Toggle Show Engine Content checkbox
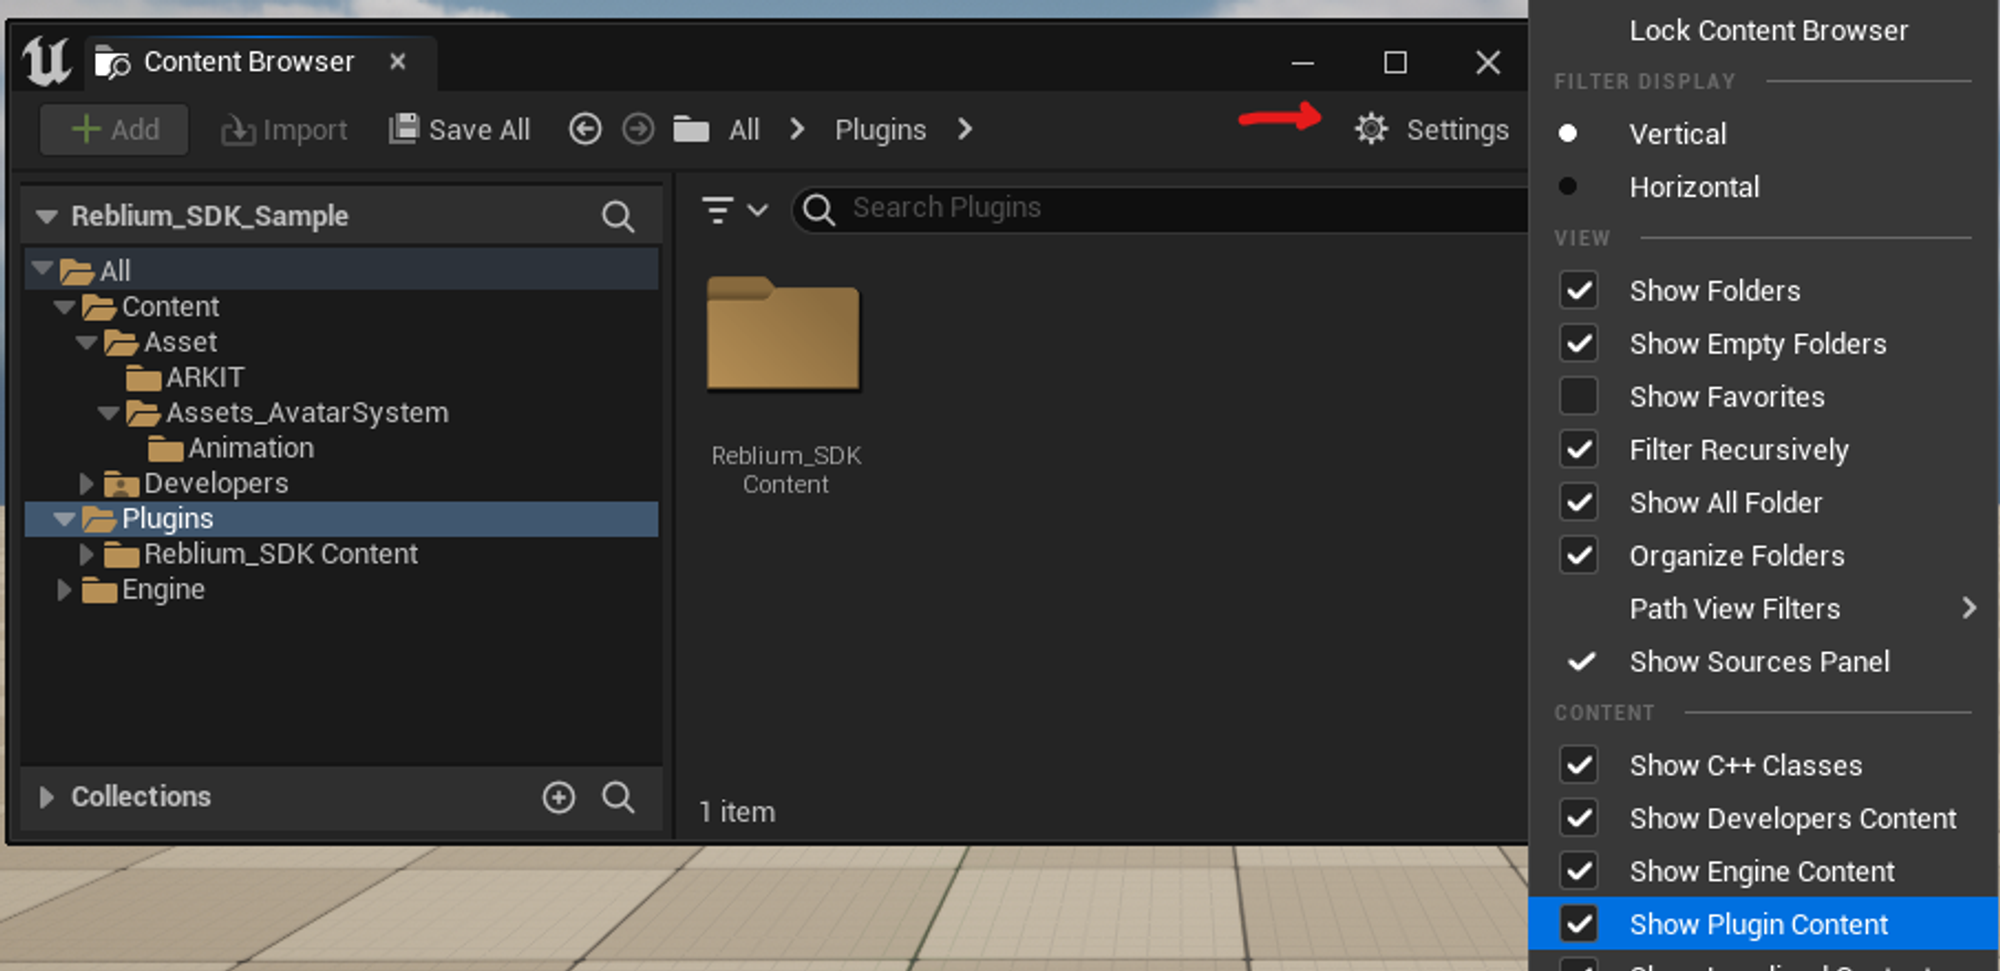Image resolution: width=2000 pixels, height=971 pixels. click(1579, 872)
